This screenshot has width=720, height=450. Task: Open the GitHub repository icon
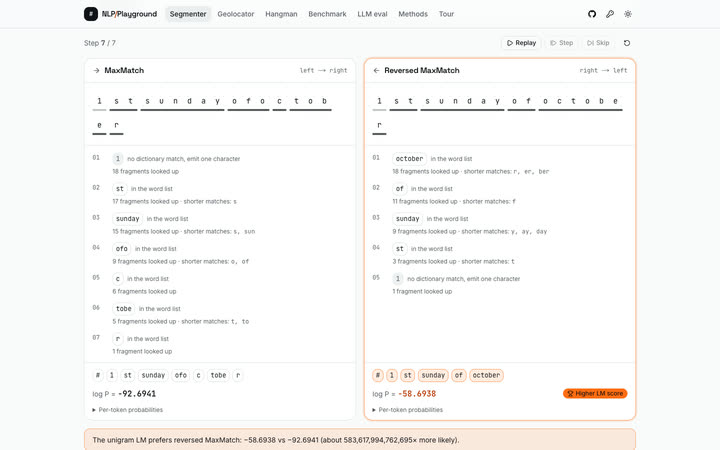[x=592, y=14]
